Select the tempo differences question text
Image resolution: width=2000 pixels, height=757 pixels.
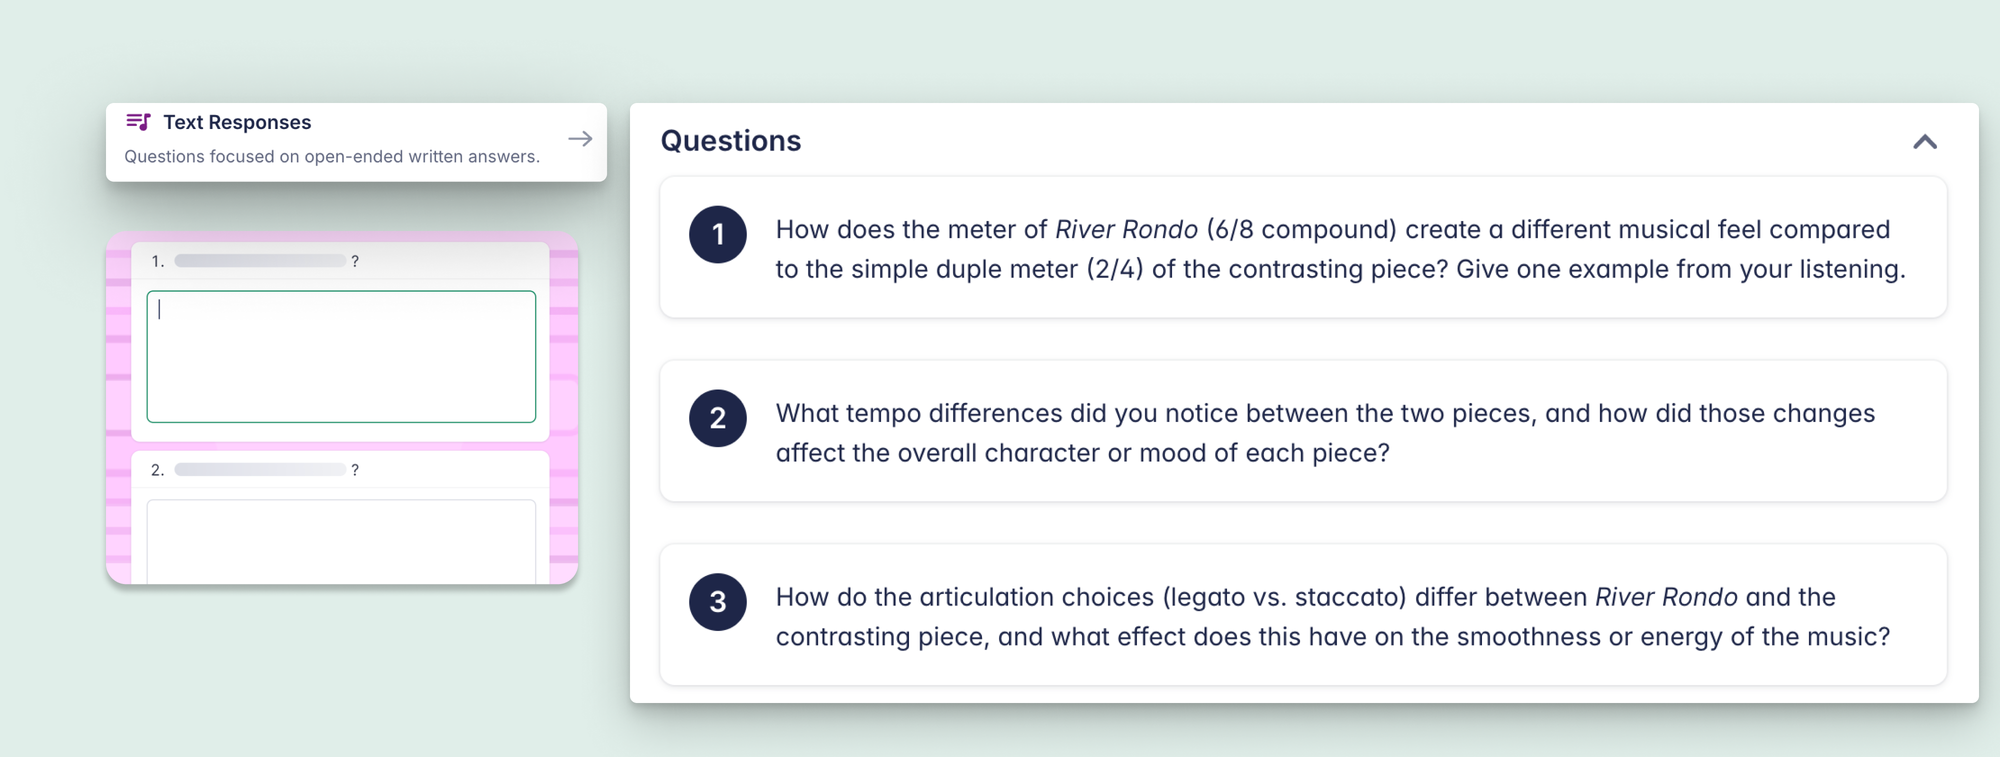tap(1325, 433)
